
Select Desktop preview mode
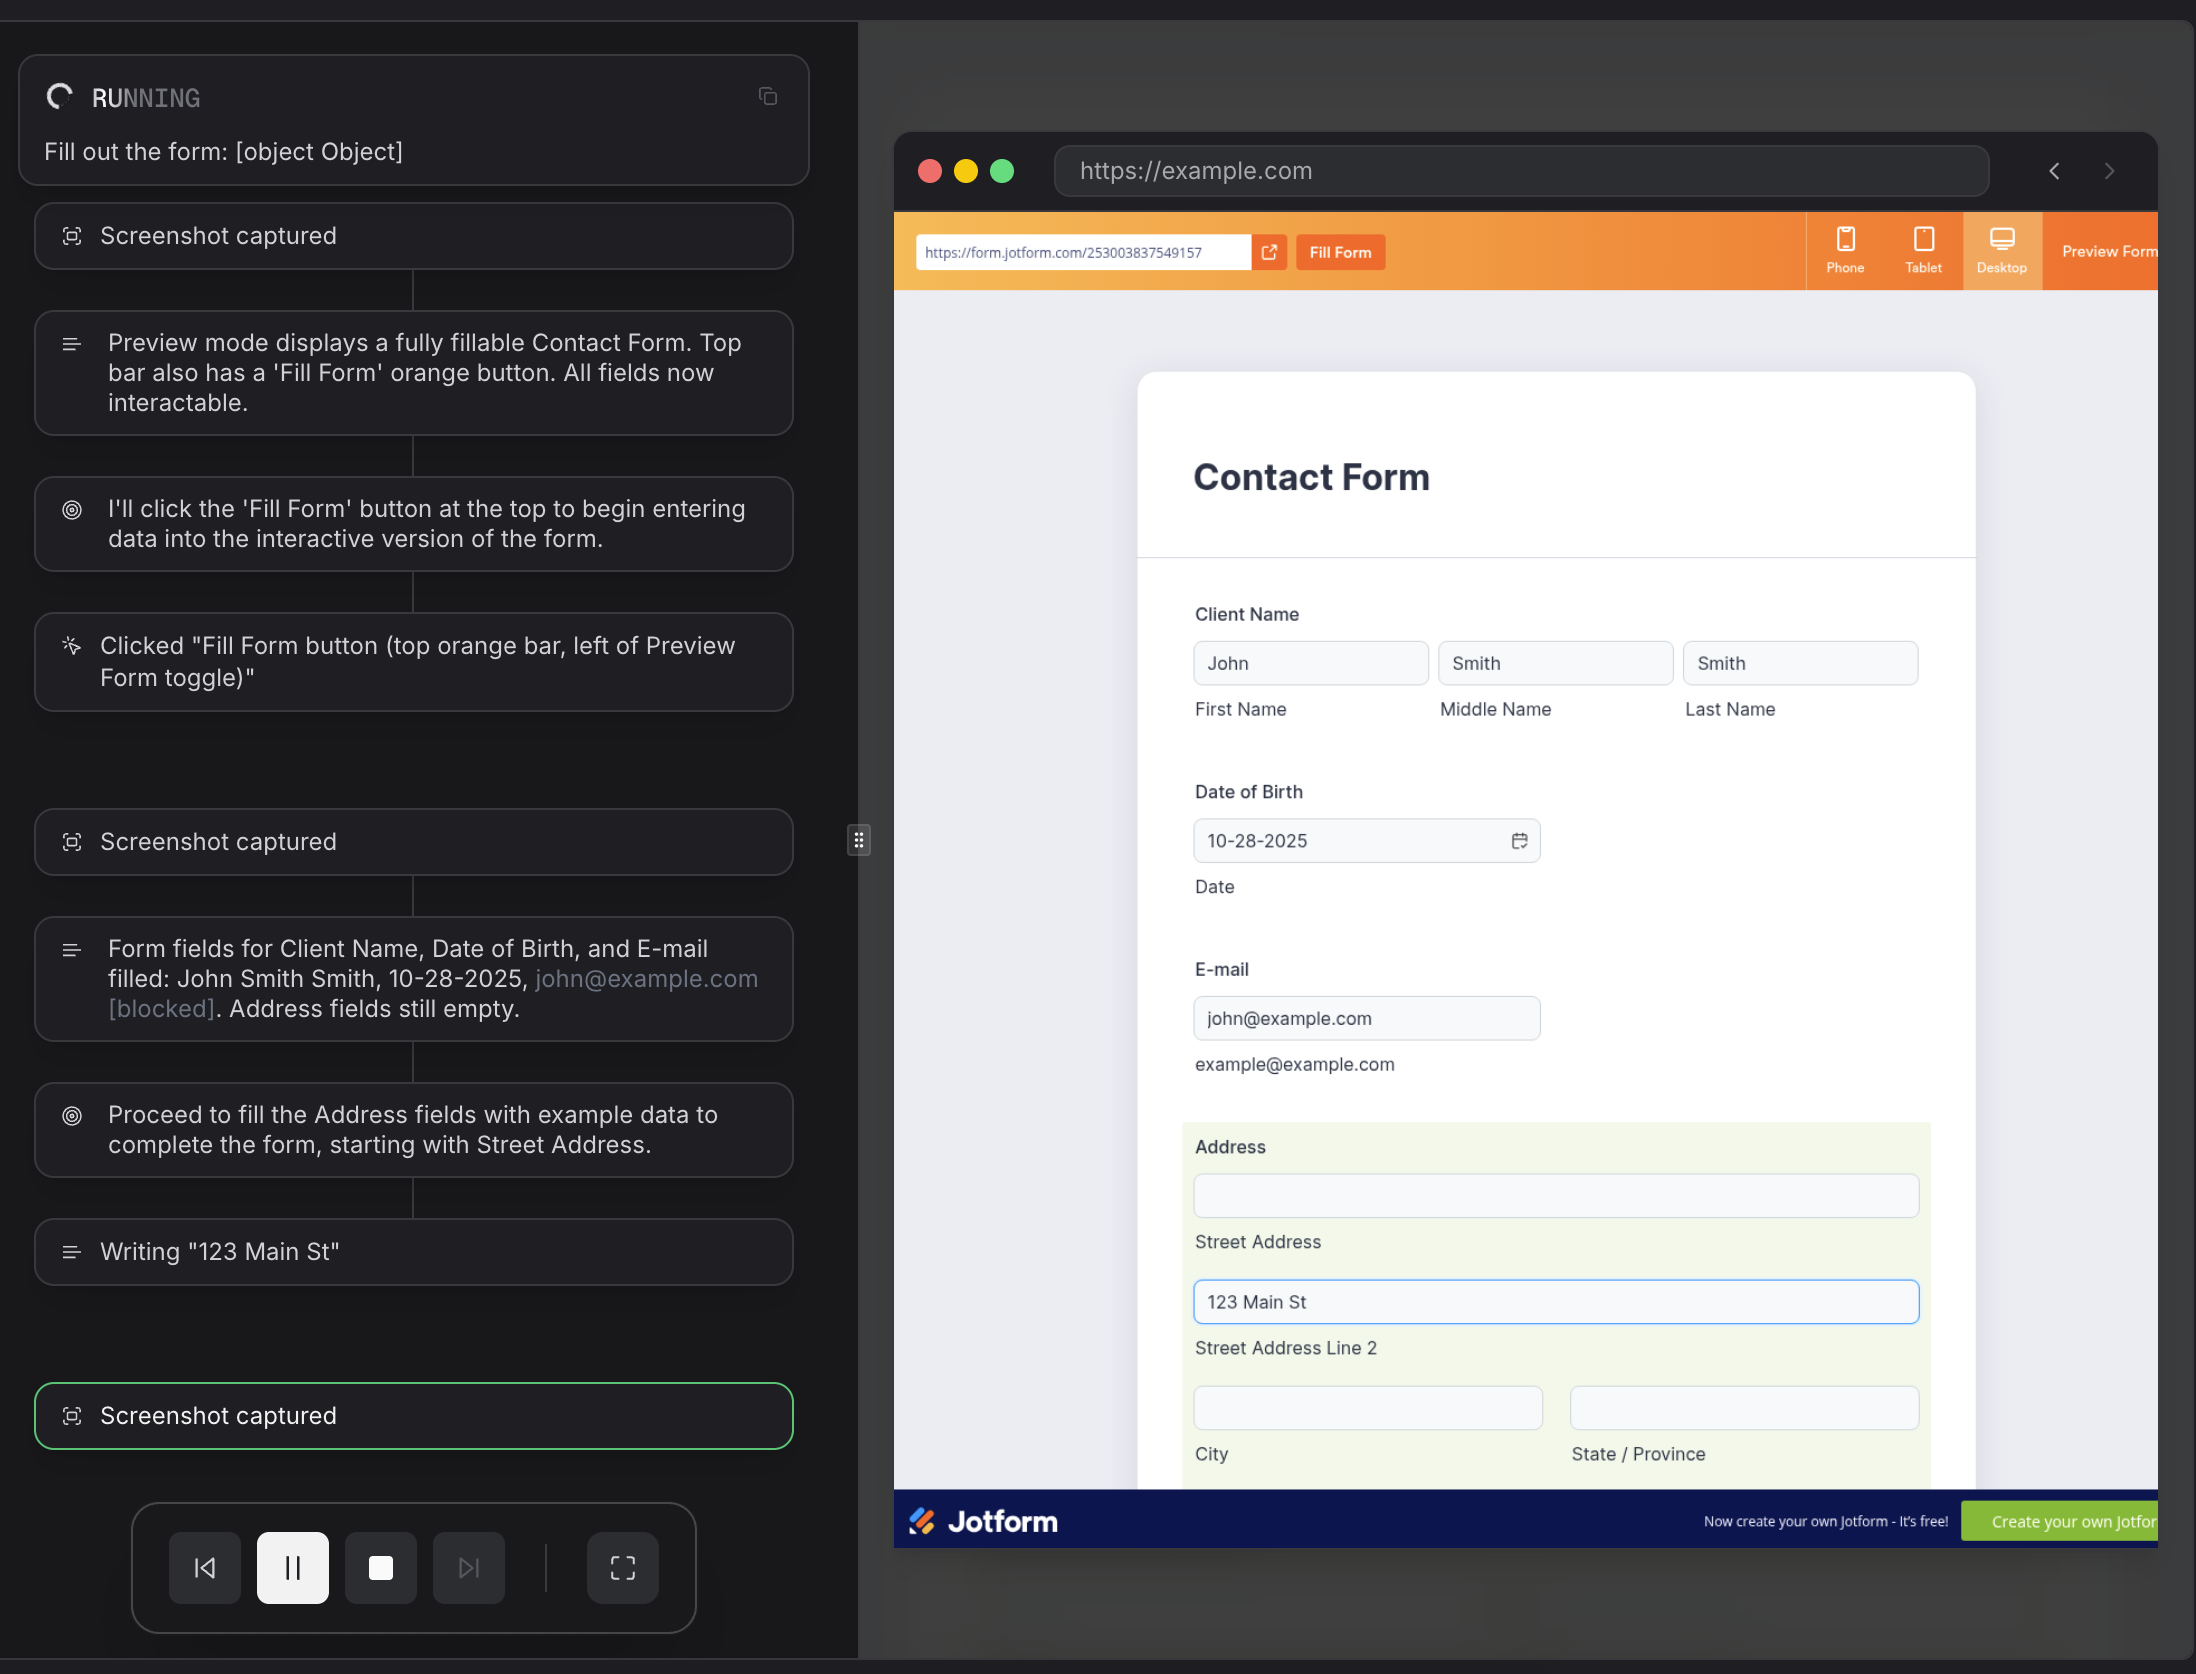(2001, 250)
